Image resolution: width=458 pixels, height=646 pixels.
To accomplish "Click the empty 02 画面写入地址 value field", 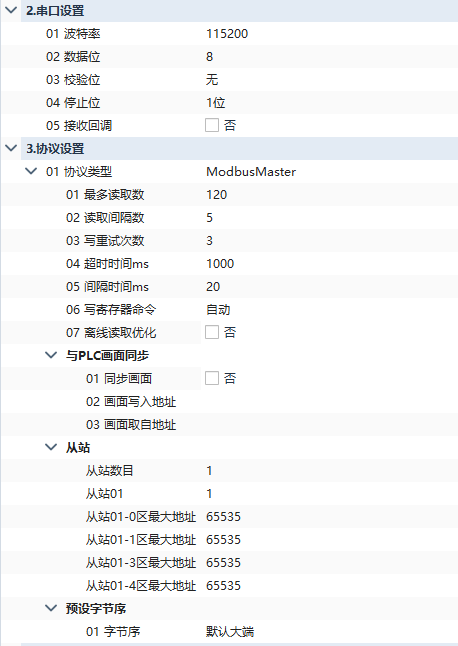I will click(329, 401).
